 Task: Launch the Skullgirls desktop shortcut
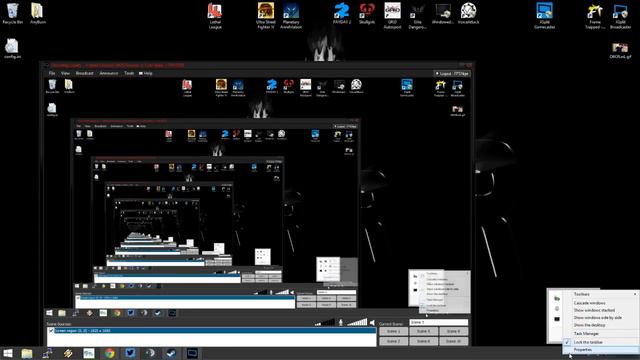[367, 13]
